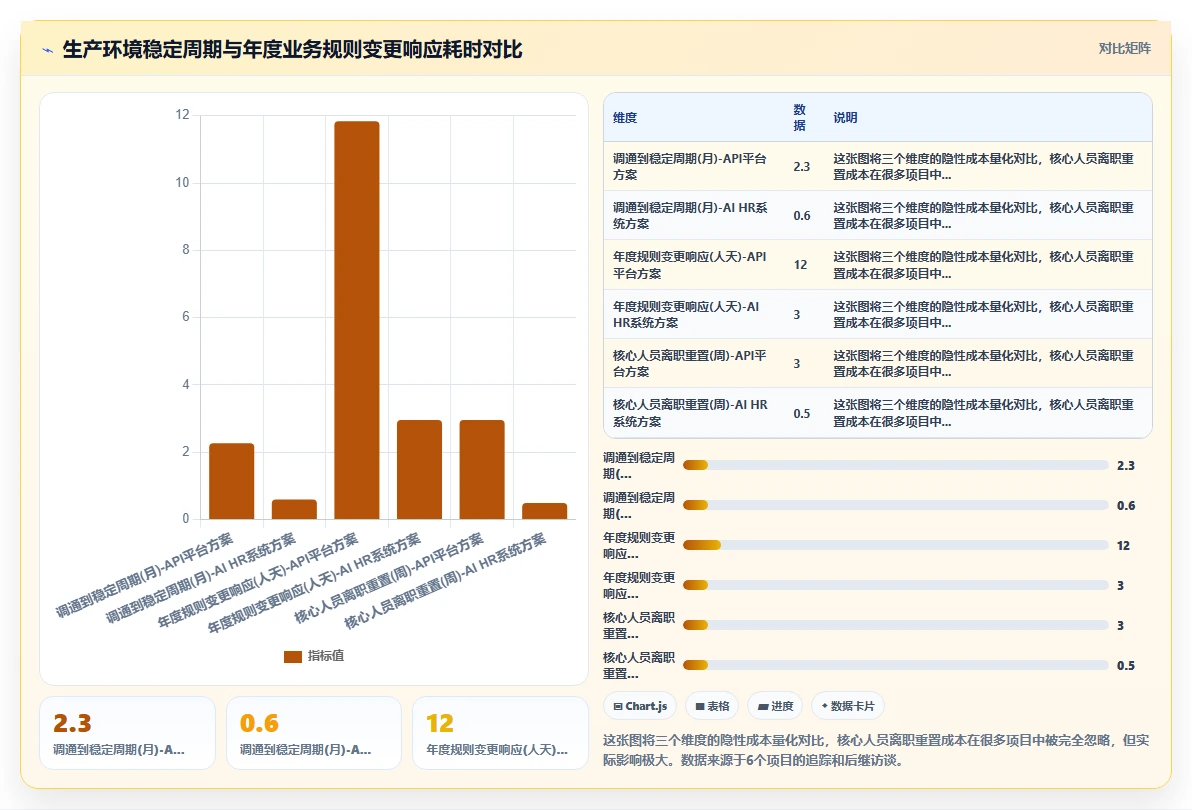Image resolution: width=1192 pixels, height=810 pixels.
Task: Select the 表格 tag chip
Action: point(712,706)
